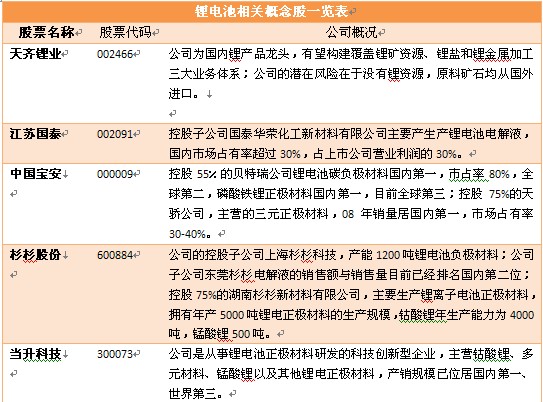Click the stock name 杉杉股份
543x402 pixels.
[35, 255]
